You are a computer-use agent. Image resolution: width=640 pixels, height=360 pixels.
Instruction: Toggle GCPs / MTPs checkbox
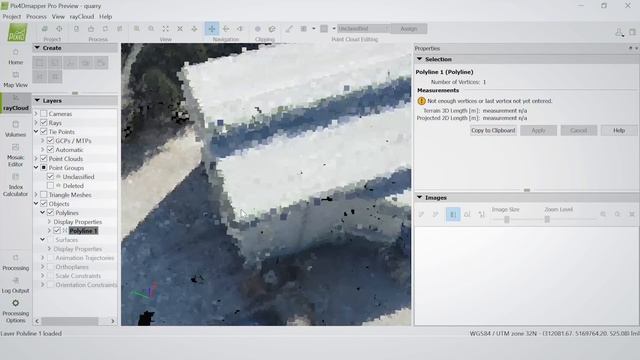tap(50, 140)
